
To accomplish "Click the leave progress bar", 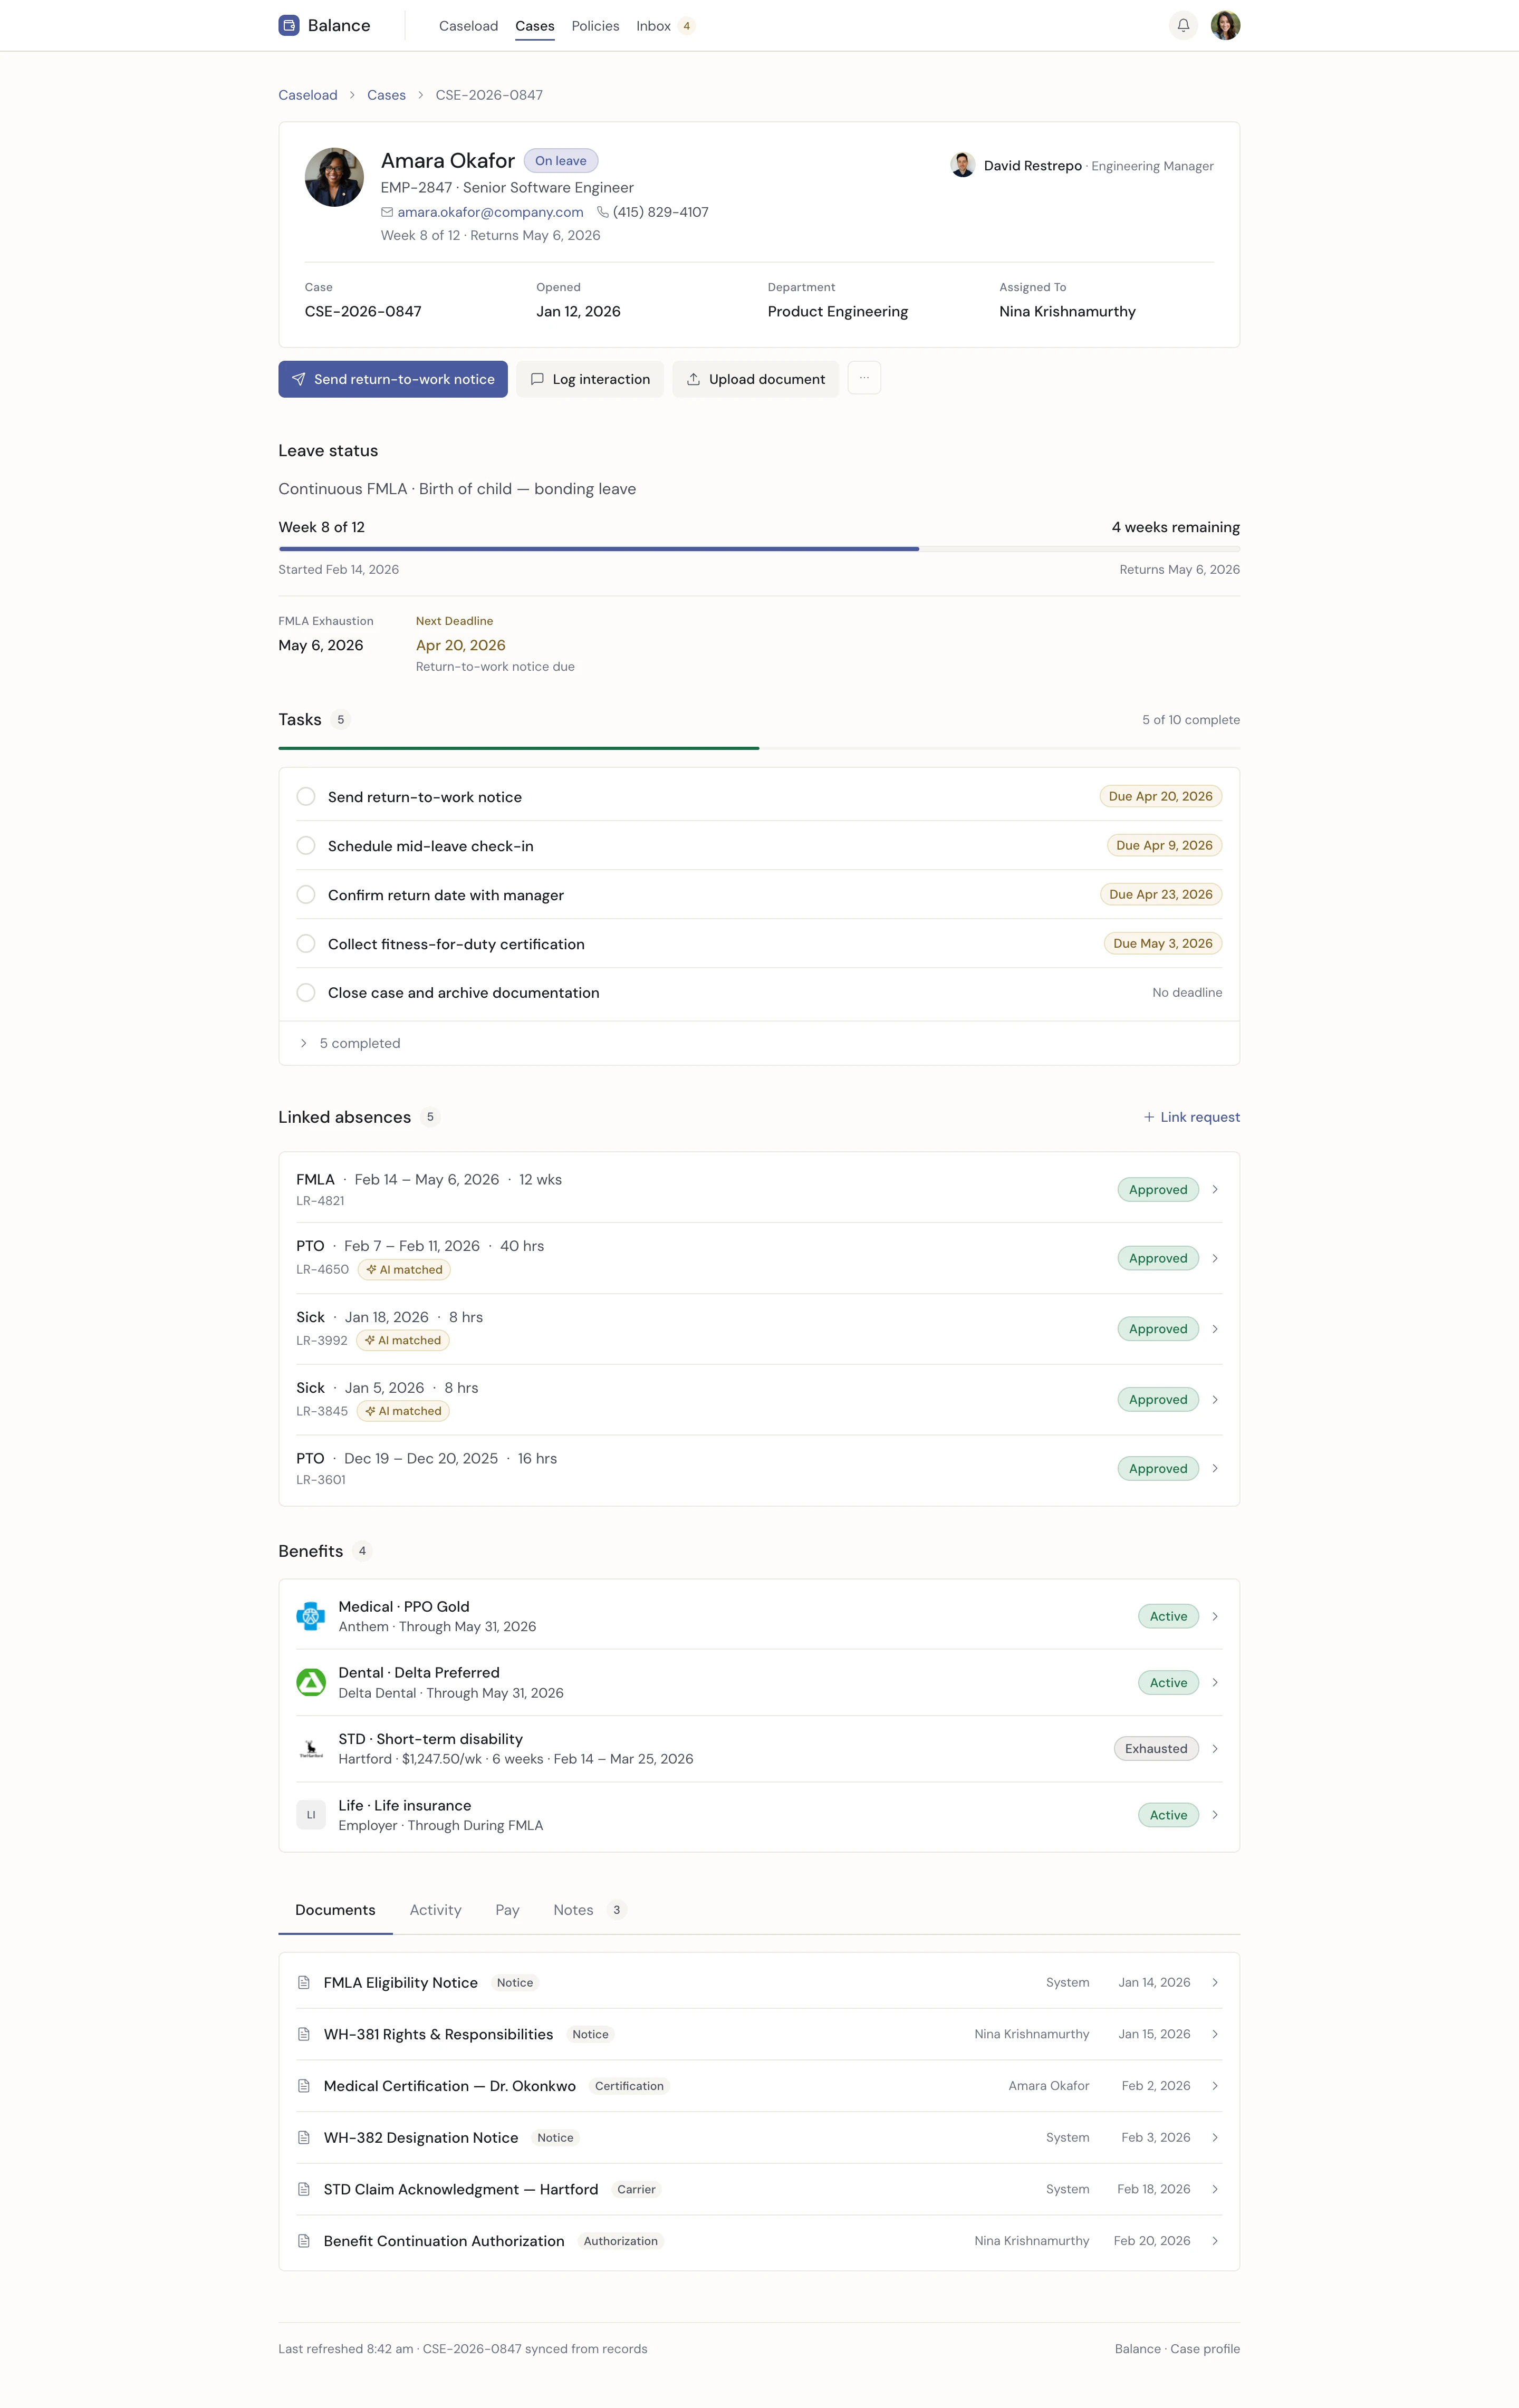I will 758,548.
